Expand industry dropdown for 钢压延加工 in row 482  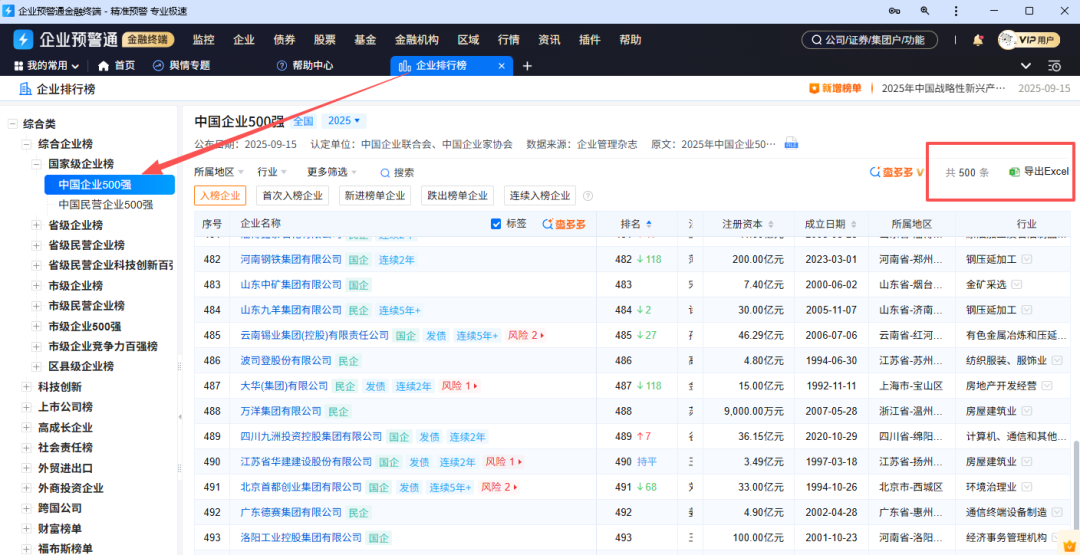[x=1027, y=260]
